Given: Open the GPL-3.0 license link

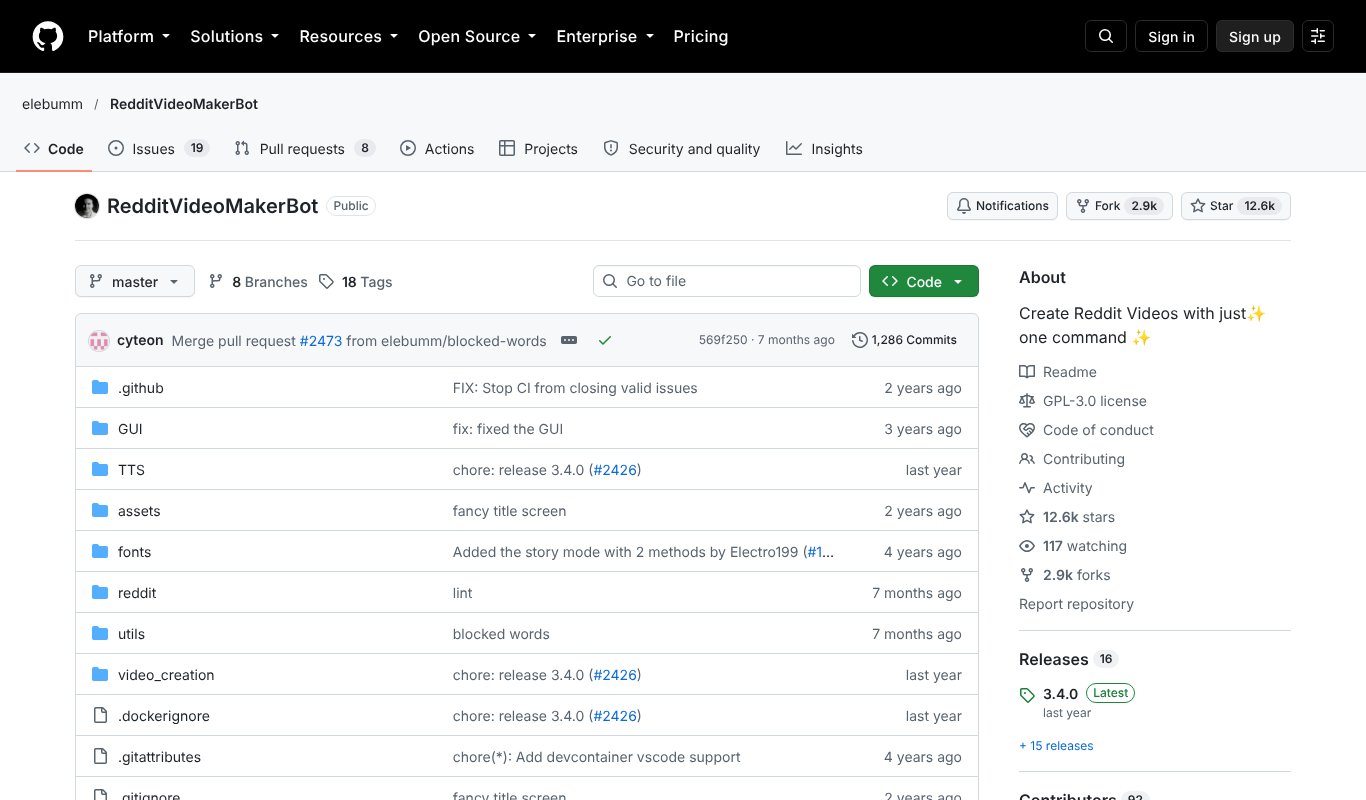Looking at the screenshot, I should [x=1094, y=401].
